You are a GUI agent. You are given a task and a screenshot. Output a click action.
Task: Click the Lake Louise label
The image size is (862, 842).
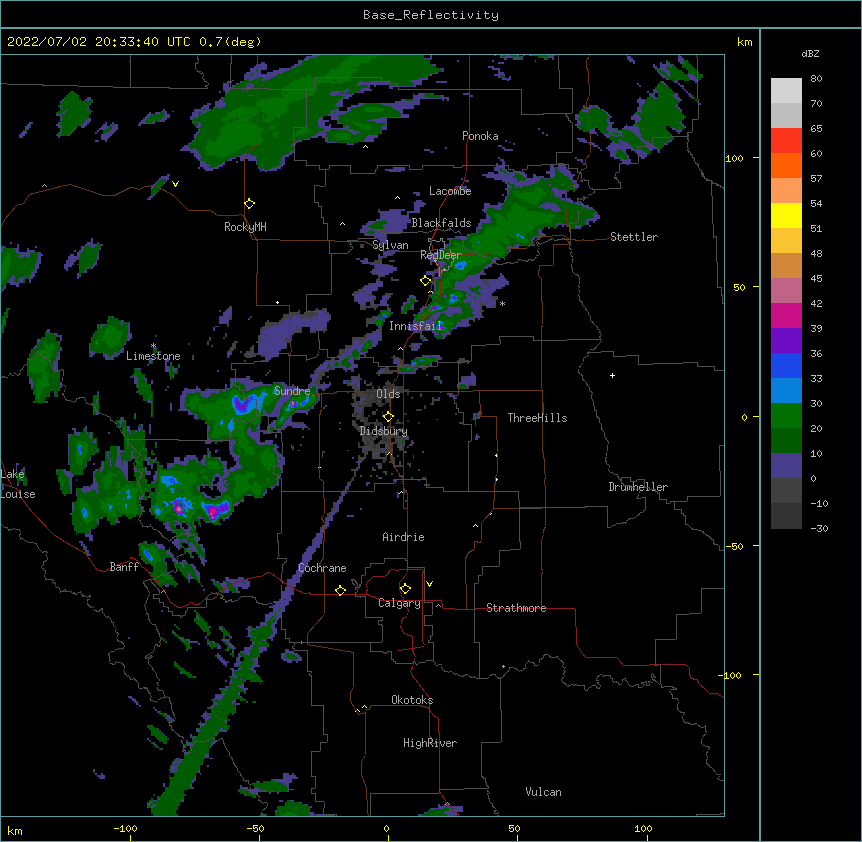coord(18,484)
